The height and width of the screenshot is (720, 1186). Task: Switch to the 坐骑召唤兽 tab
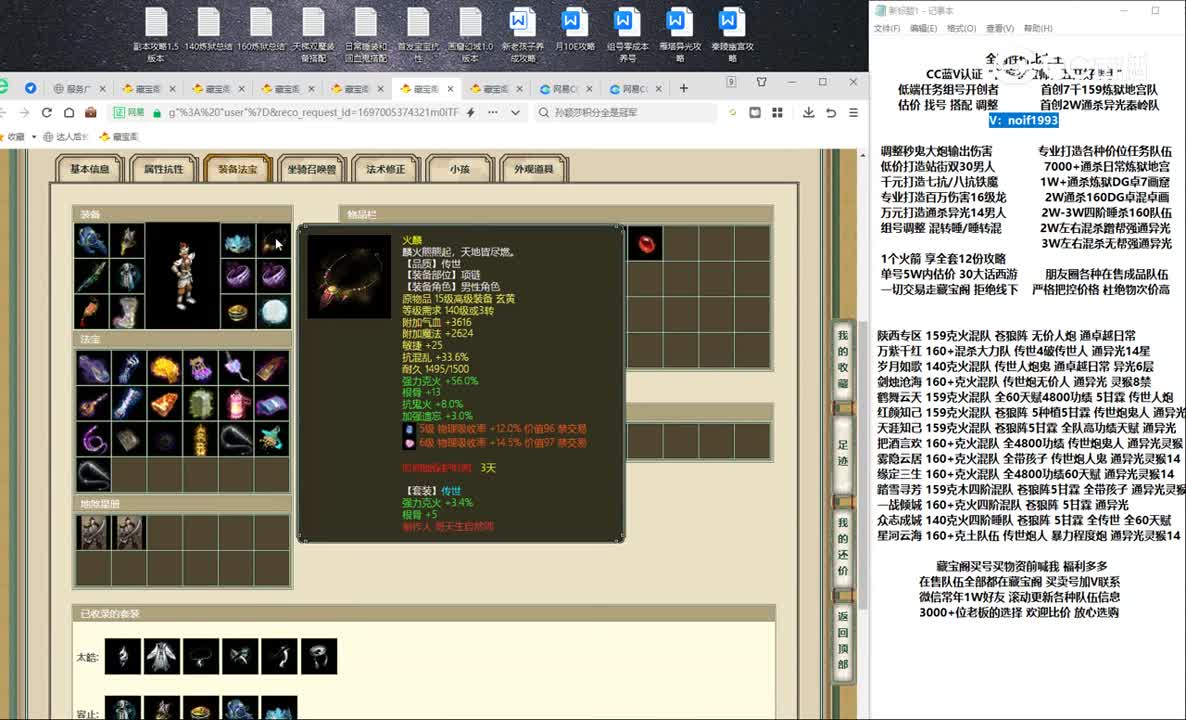point(311,169)
